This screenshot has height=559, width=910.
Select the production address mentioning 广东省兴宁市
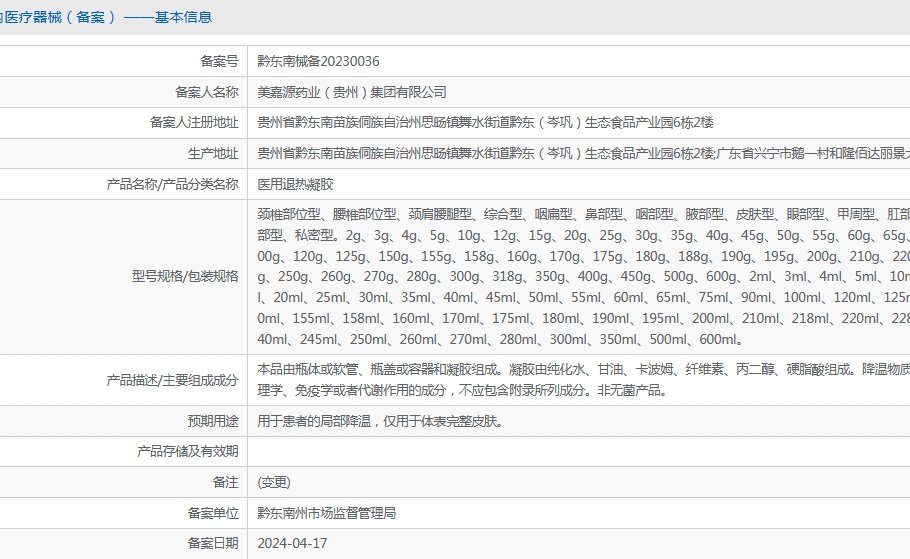tap(583, 153)
